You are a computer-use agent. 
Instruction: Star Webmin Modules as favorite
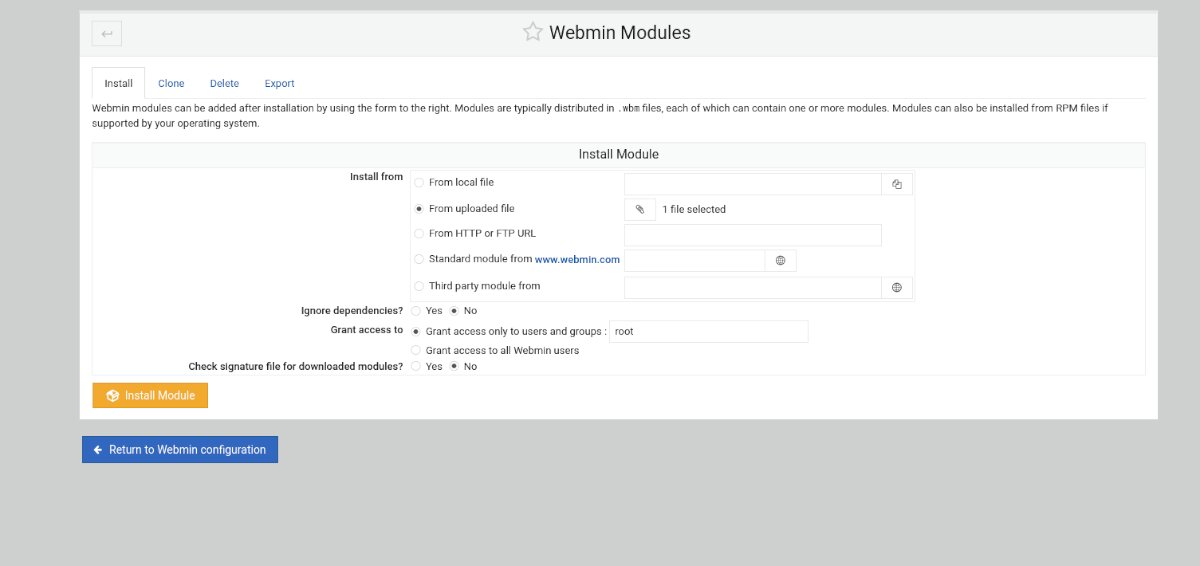point(532,32)
